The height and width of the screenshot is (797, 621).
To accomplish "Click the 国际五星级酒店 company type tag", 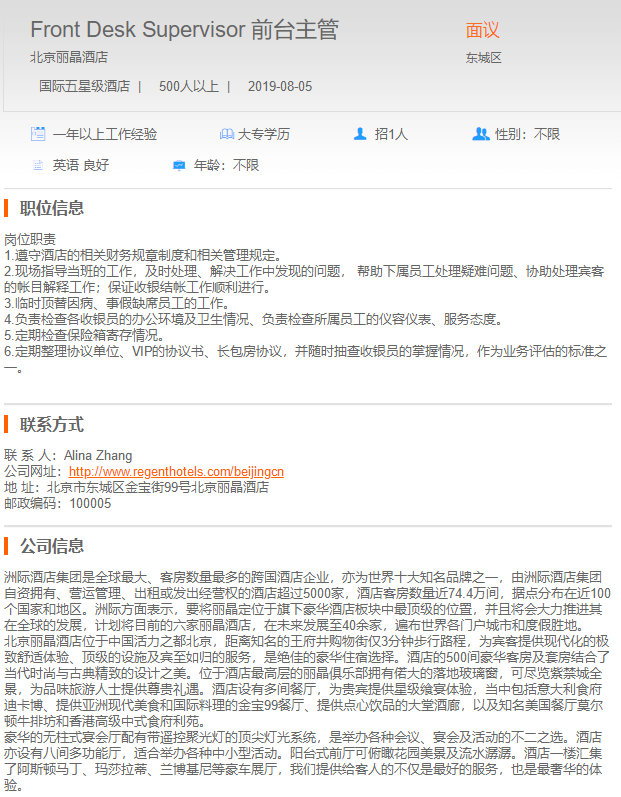I will [84, 86].
